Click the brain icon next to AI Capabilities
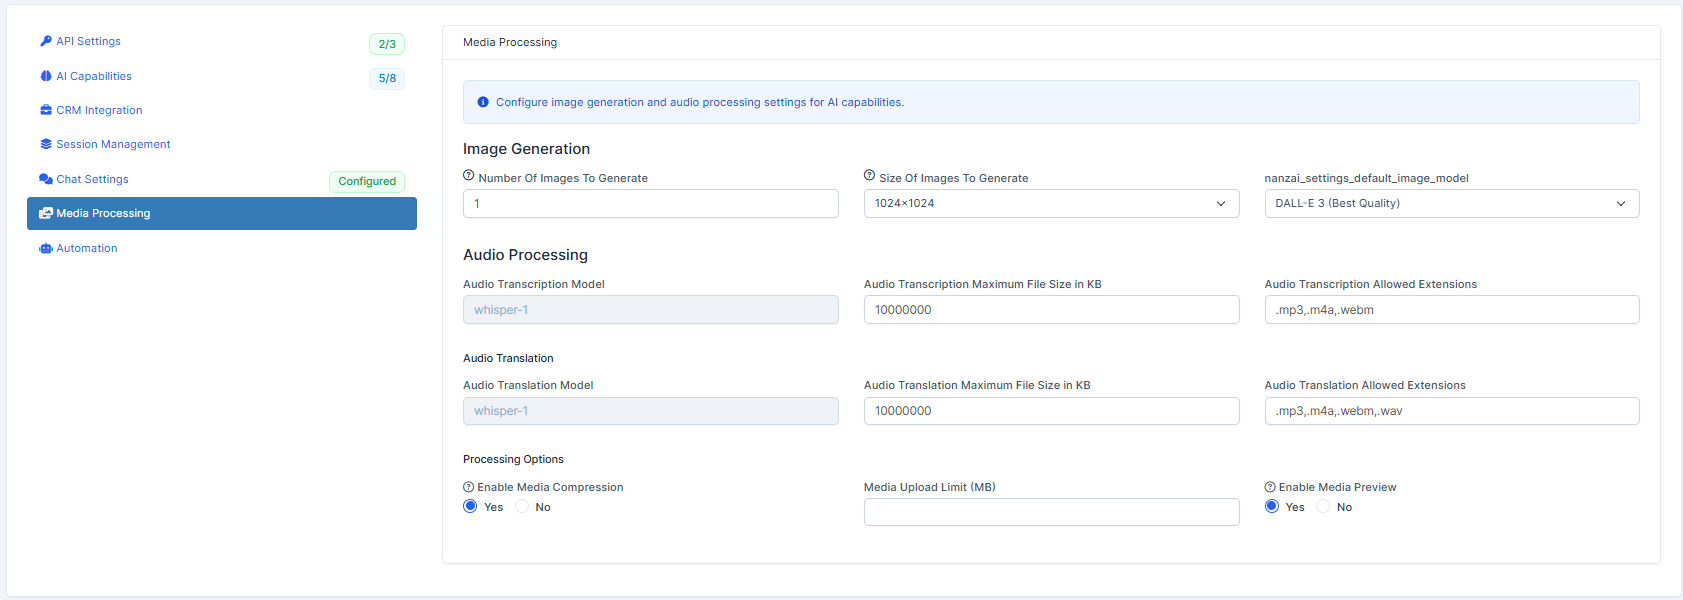The width and height of the screenshot is (1683, 600). coord(46,76)
